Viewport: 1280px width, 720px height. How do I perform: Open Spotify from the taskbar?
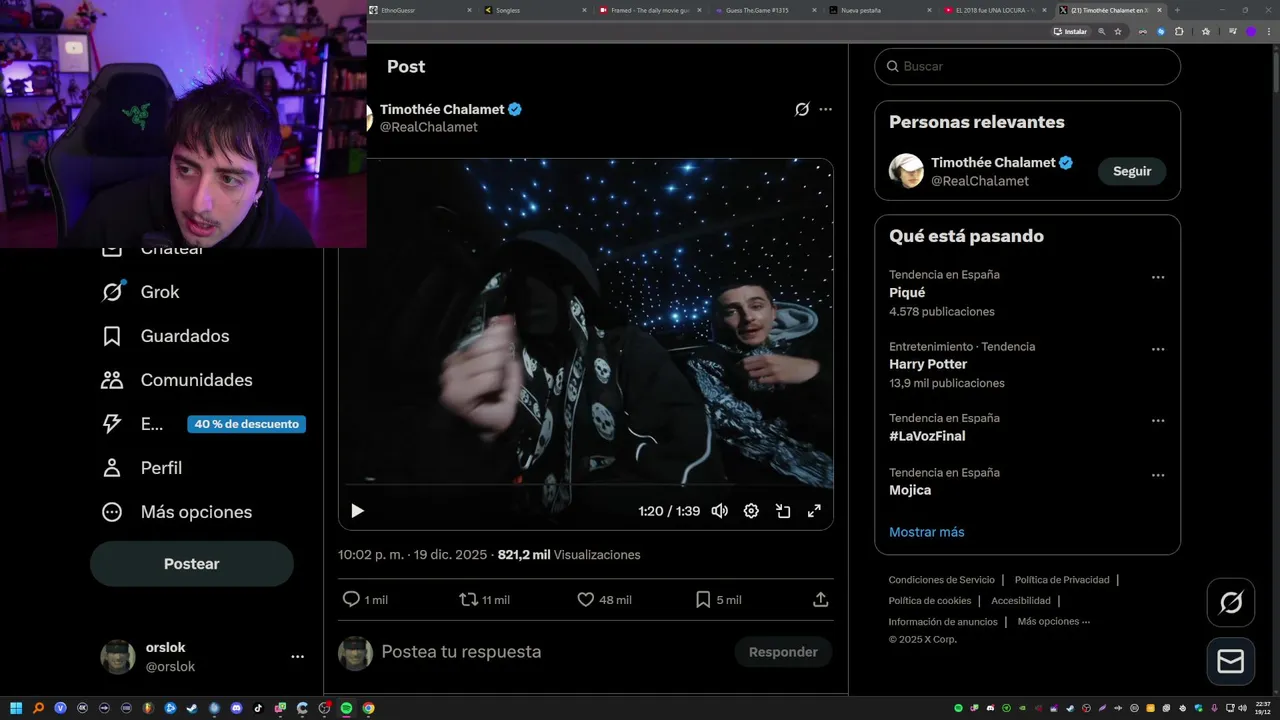coord(346,708)
